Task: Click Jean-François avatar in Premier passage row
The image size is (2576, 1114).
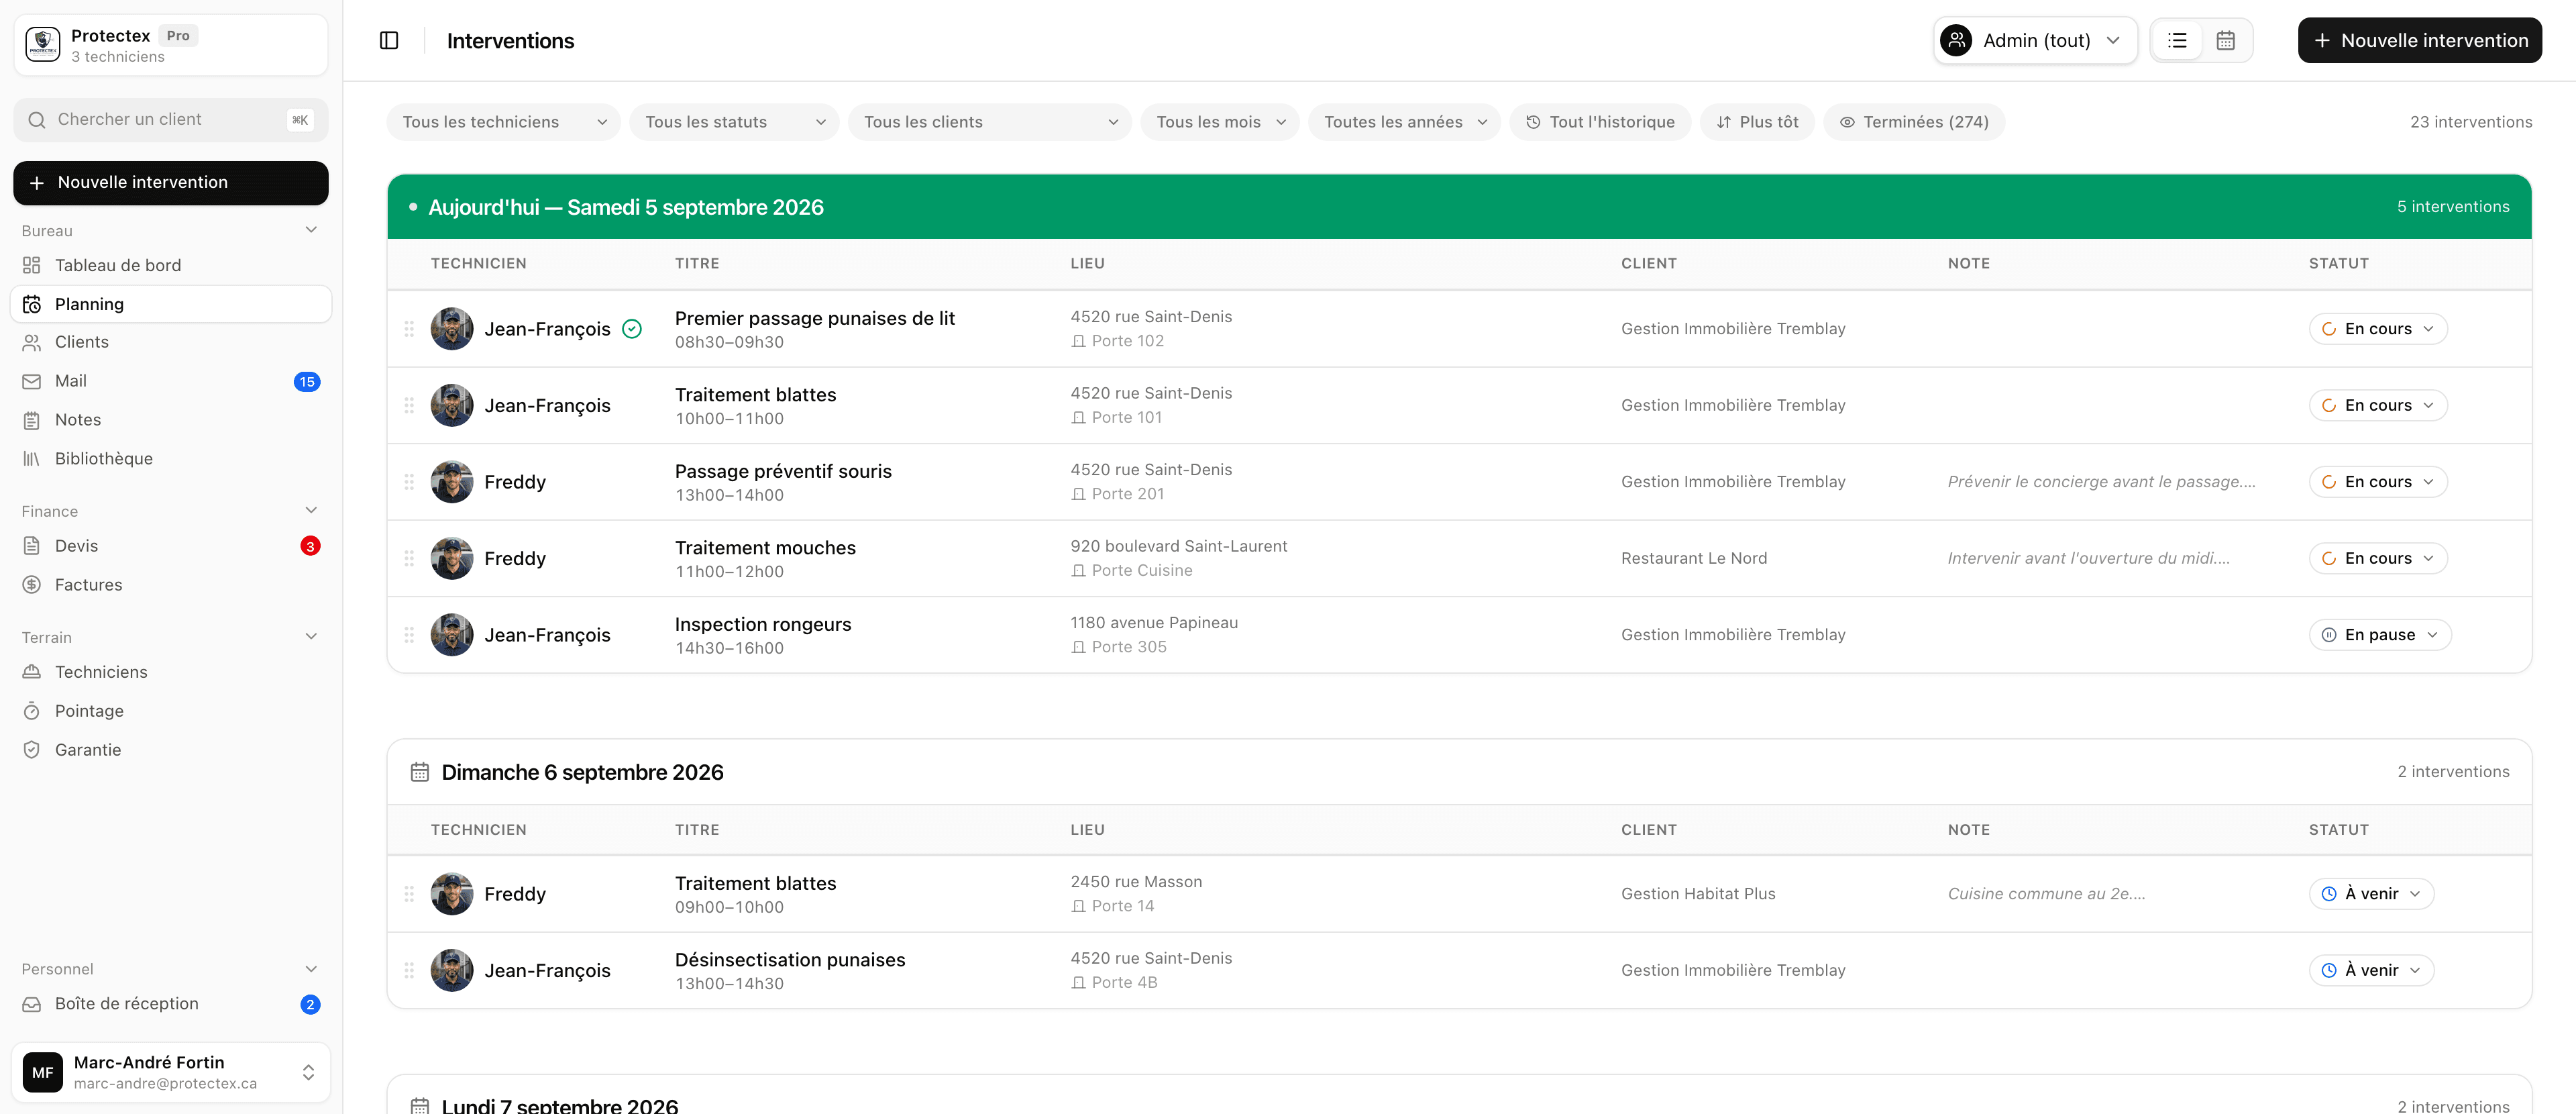Action: [x=452, y=329]
